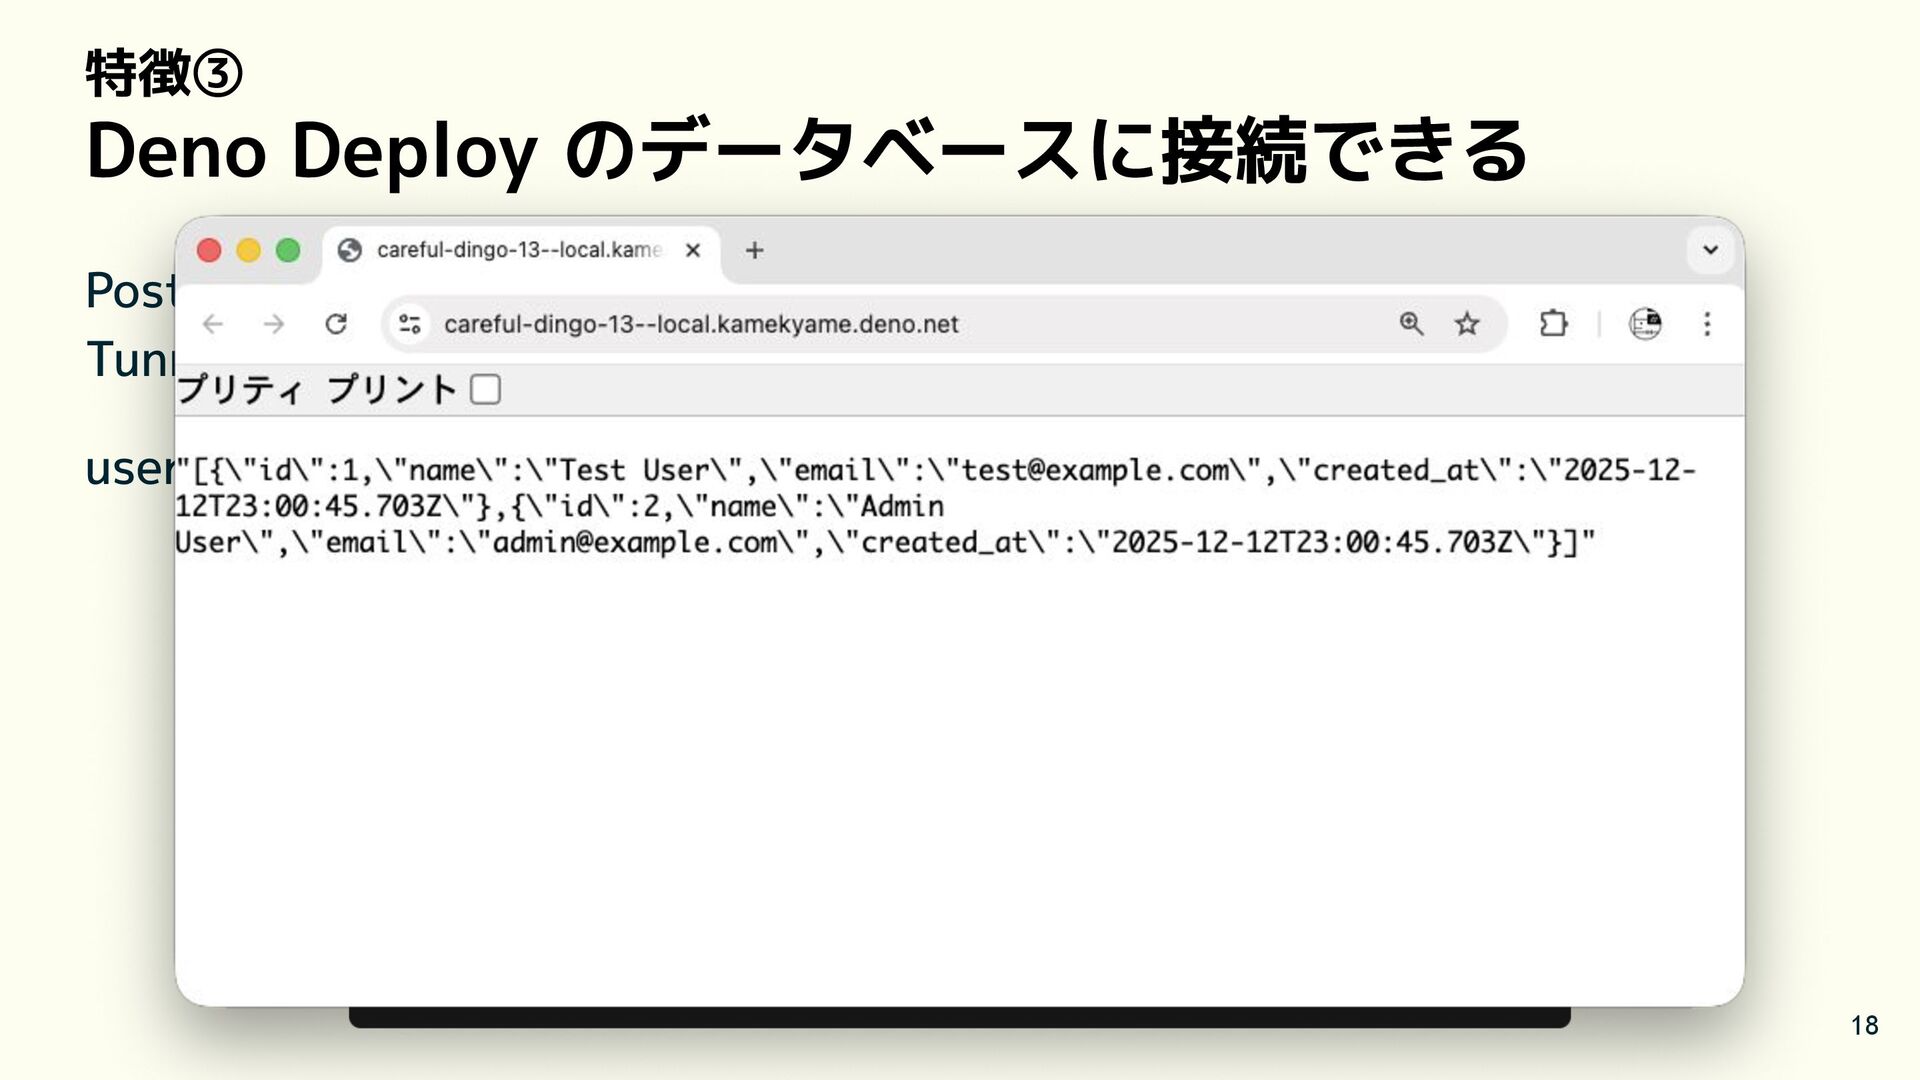
Task: Open the Extensions puzzle icon
Action: 1553,324
